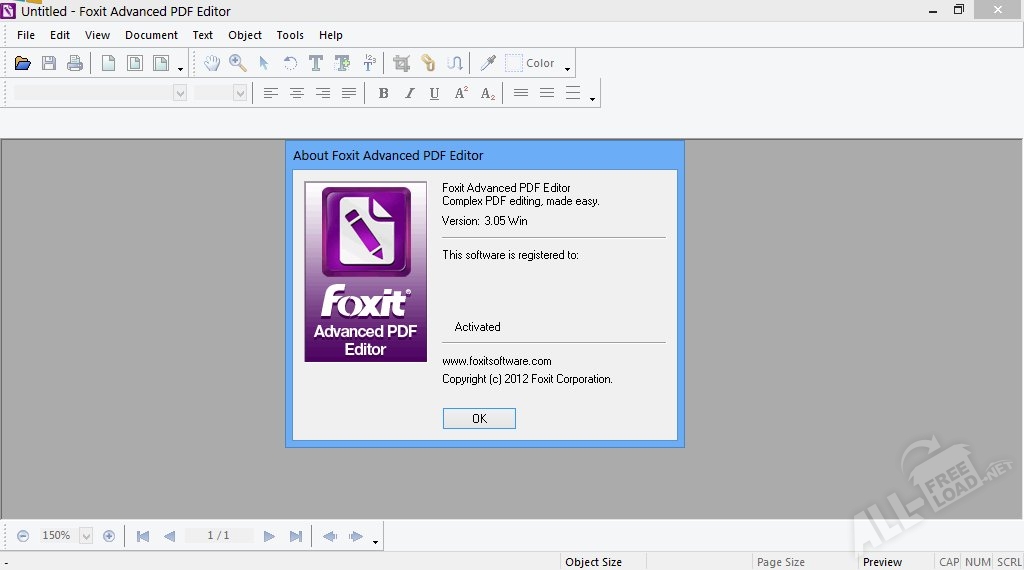The height and width of the screenshot is (570, 1024).
Task: Open the Document menu
Action: point(151,35)
